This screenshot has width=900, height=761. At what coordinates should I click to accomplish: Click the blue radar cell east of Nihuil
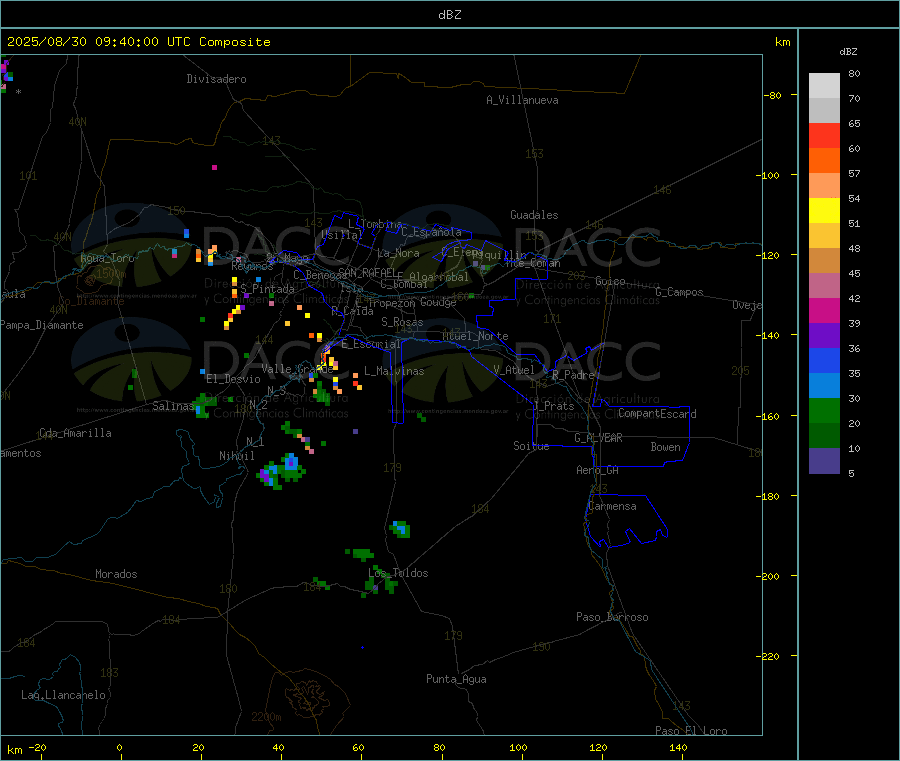290,463
